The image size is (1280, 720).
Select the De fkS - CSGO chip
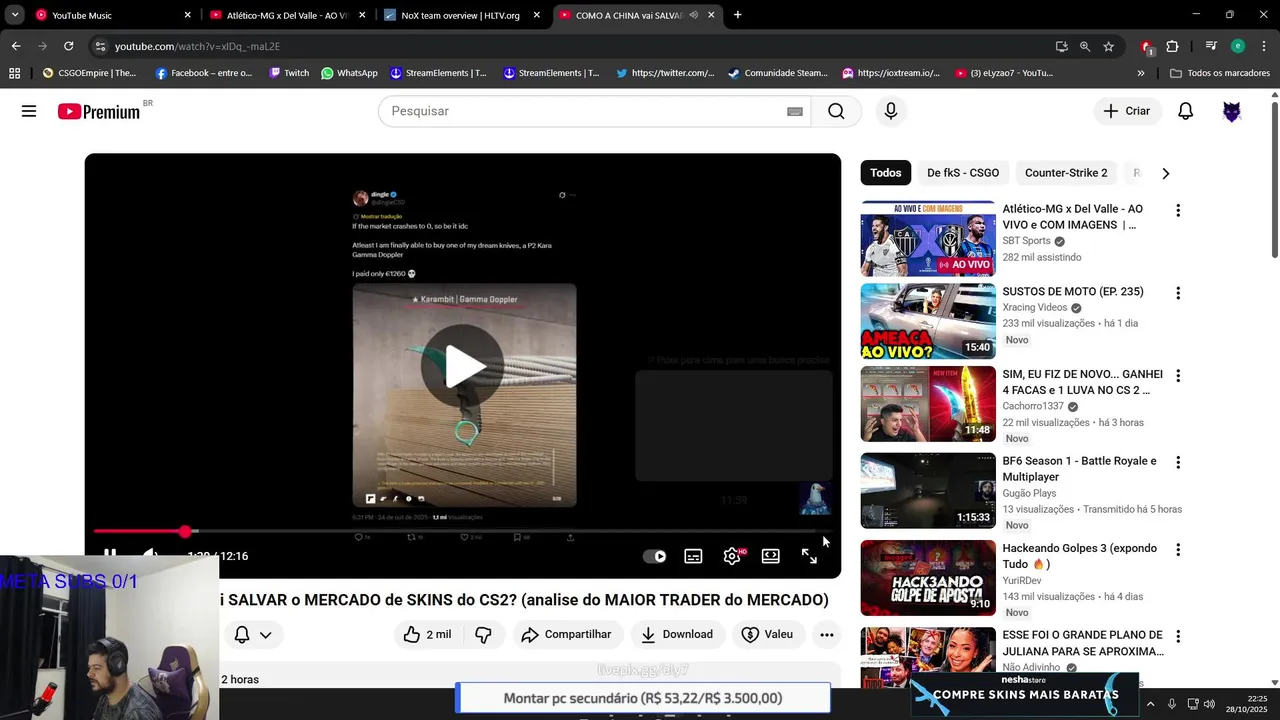[x=963, y=173]
